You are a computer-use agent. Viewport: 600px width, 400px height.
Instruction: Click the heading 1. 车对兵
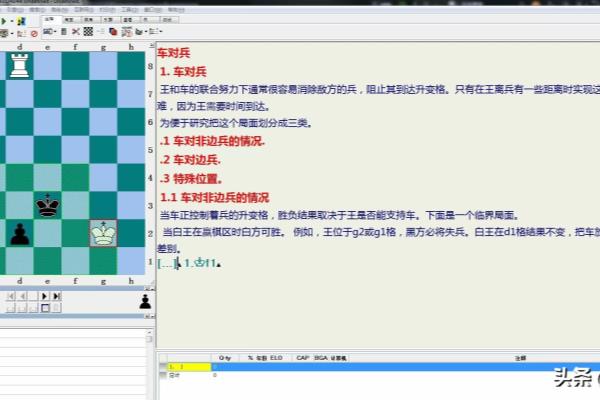coord(183,72)
